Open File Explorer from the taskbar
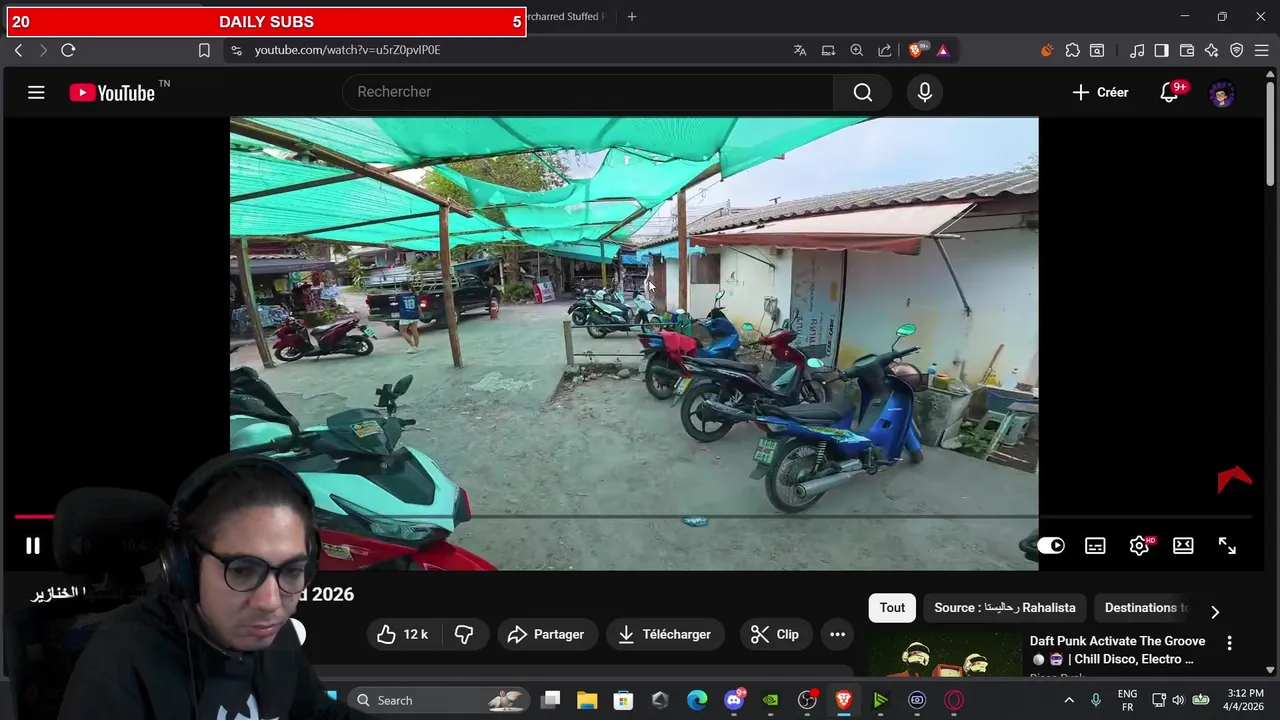Screen dimensions: 1280x720 point(587,700)
